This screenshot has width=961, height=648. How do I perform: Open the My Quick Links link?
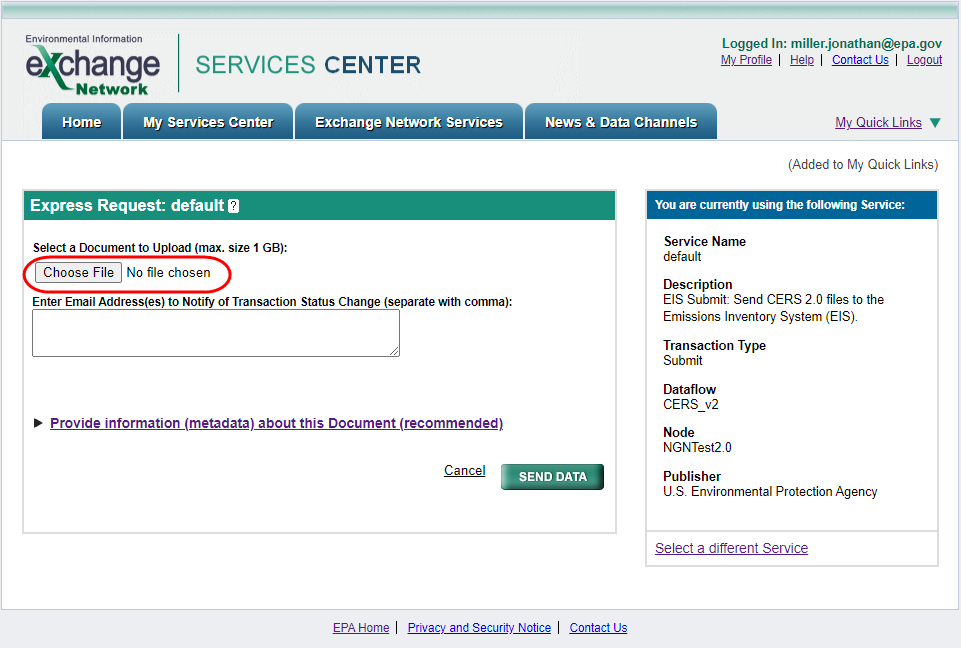click(x=878, y=123)
